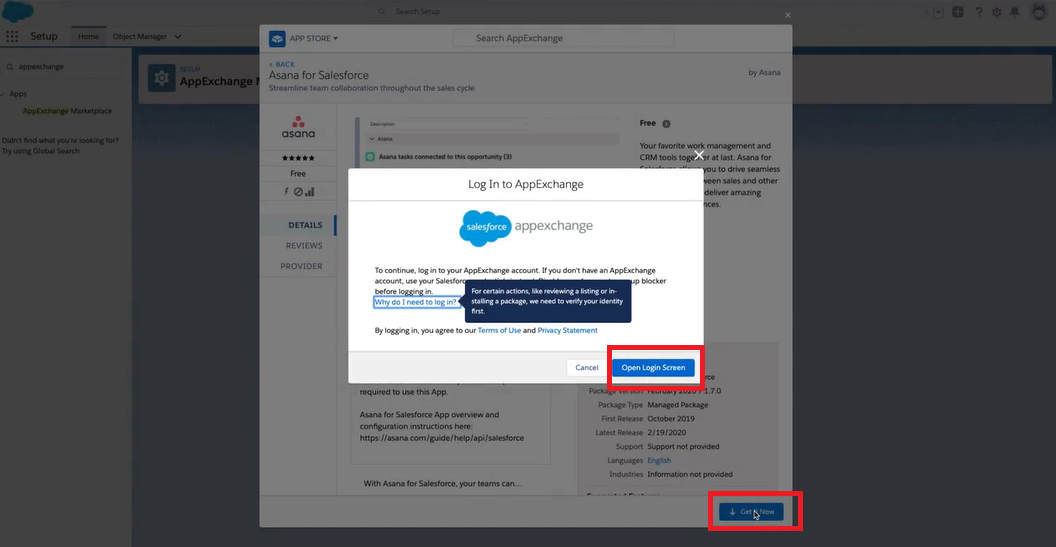Open the Help question mark icon
This screenshot has width=1056, height=547.
(x=978, y=12)
